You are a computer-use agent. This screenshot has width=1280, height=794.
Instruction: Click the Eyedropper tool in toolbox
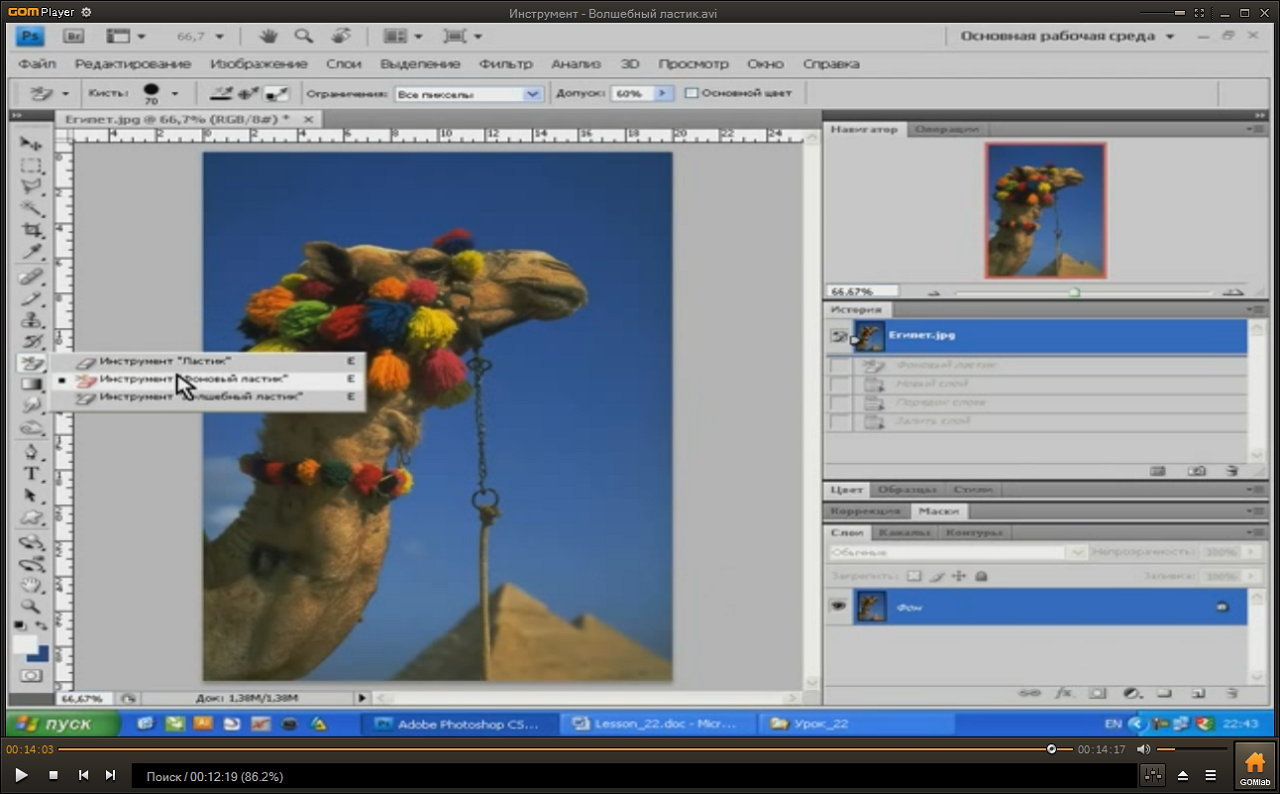32,252
